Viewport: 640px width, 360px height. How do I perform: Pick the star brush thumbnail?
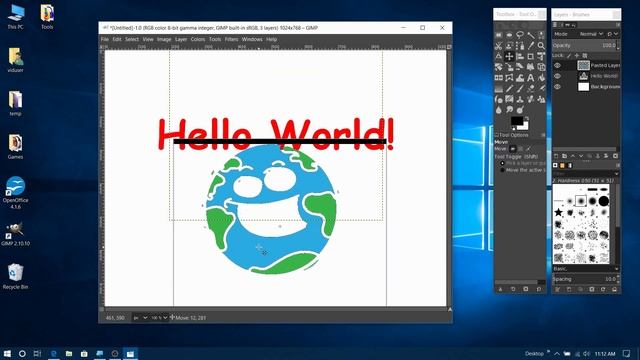click(558, 212)
